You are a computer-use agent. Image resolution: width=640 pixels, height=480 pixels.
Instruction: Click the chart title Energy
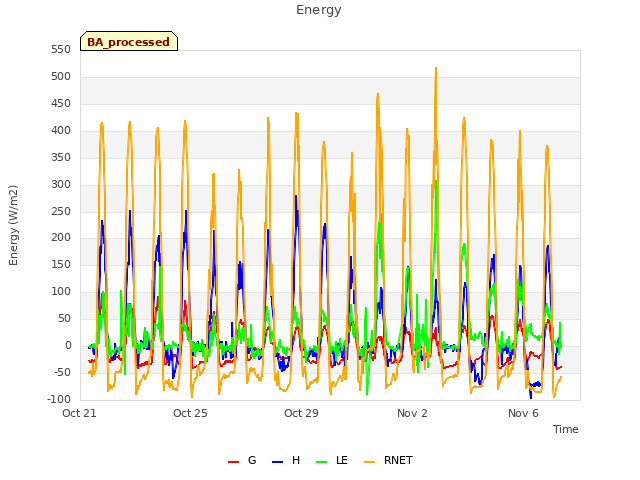(318, 10)
